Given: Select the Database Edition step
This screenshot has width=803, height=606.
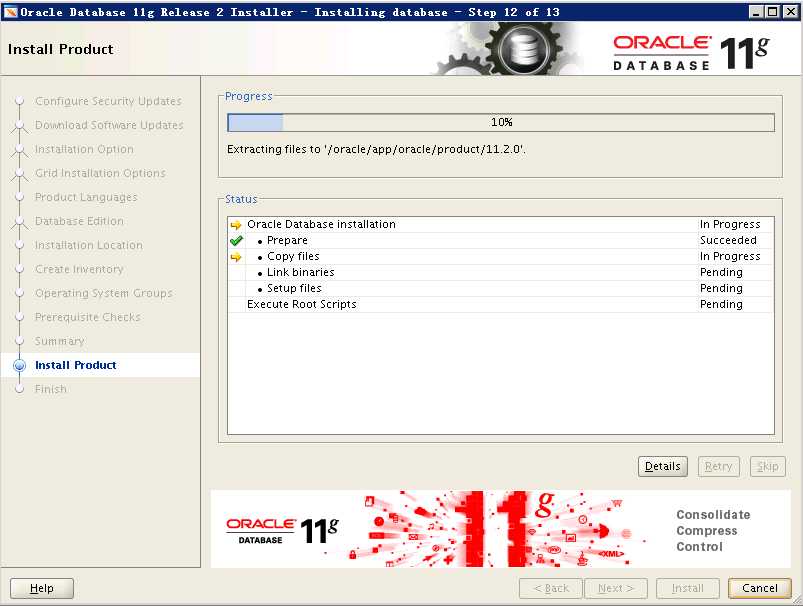Looking at the screenshot, I should (x=79, y=221).
